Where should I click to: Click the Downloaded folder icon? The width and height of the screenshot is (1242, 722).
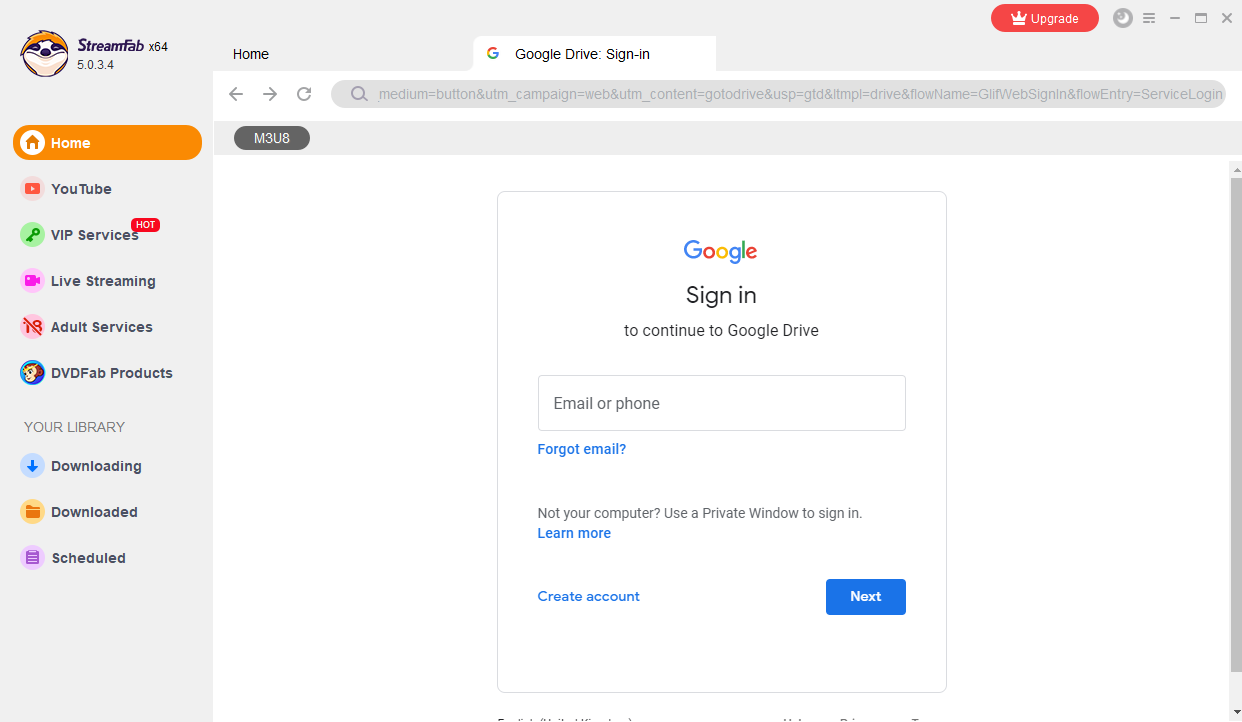[x=33, y=512]
